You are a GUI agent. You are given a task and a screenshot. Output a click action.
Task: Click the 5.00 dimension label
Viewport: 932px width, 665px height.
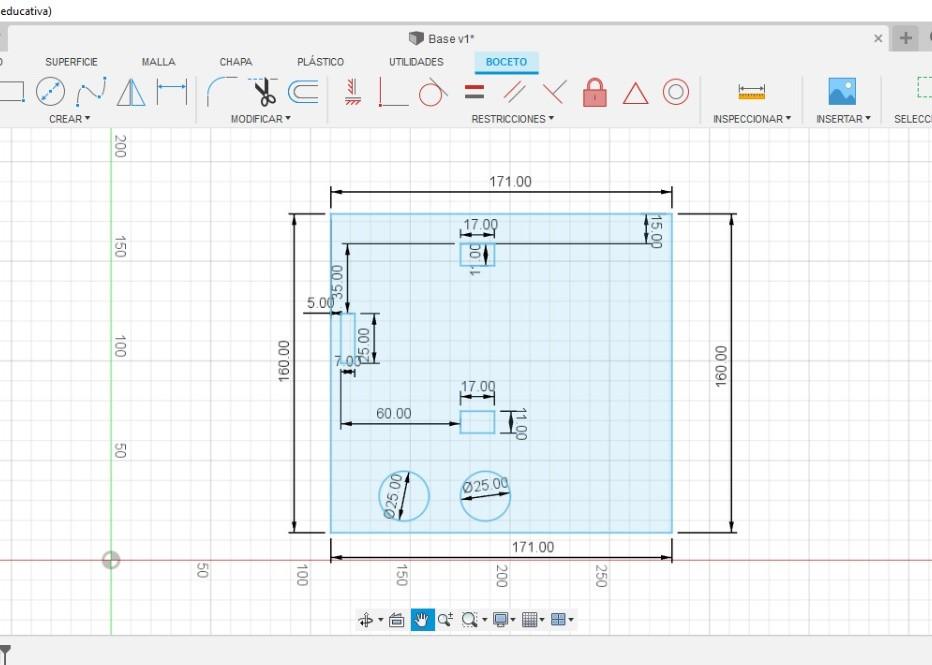point(320,303)
